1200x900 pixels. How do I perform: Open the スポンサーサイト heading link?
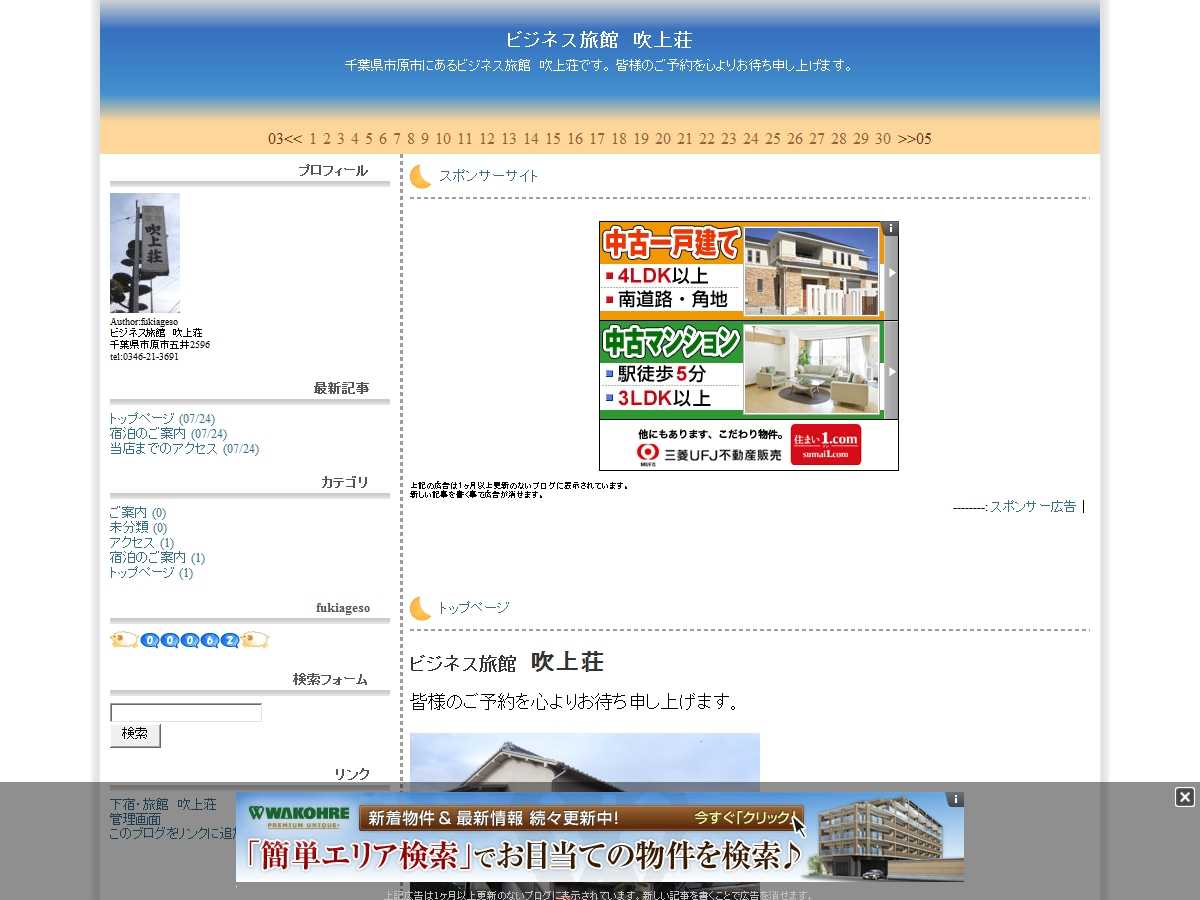click(x=489, y=176)
